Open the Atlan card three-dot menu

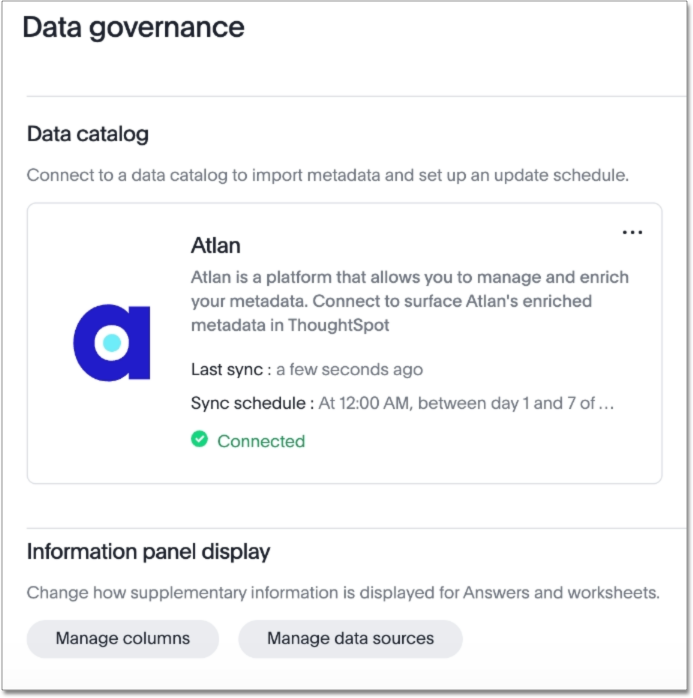pyautogui.click(x=632, y=232)
